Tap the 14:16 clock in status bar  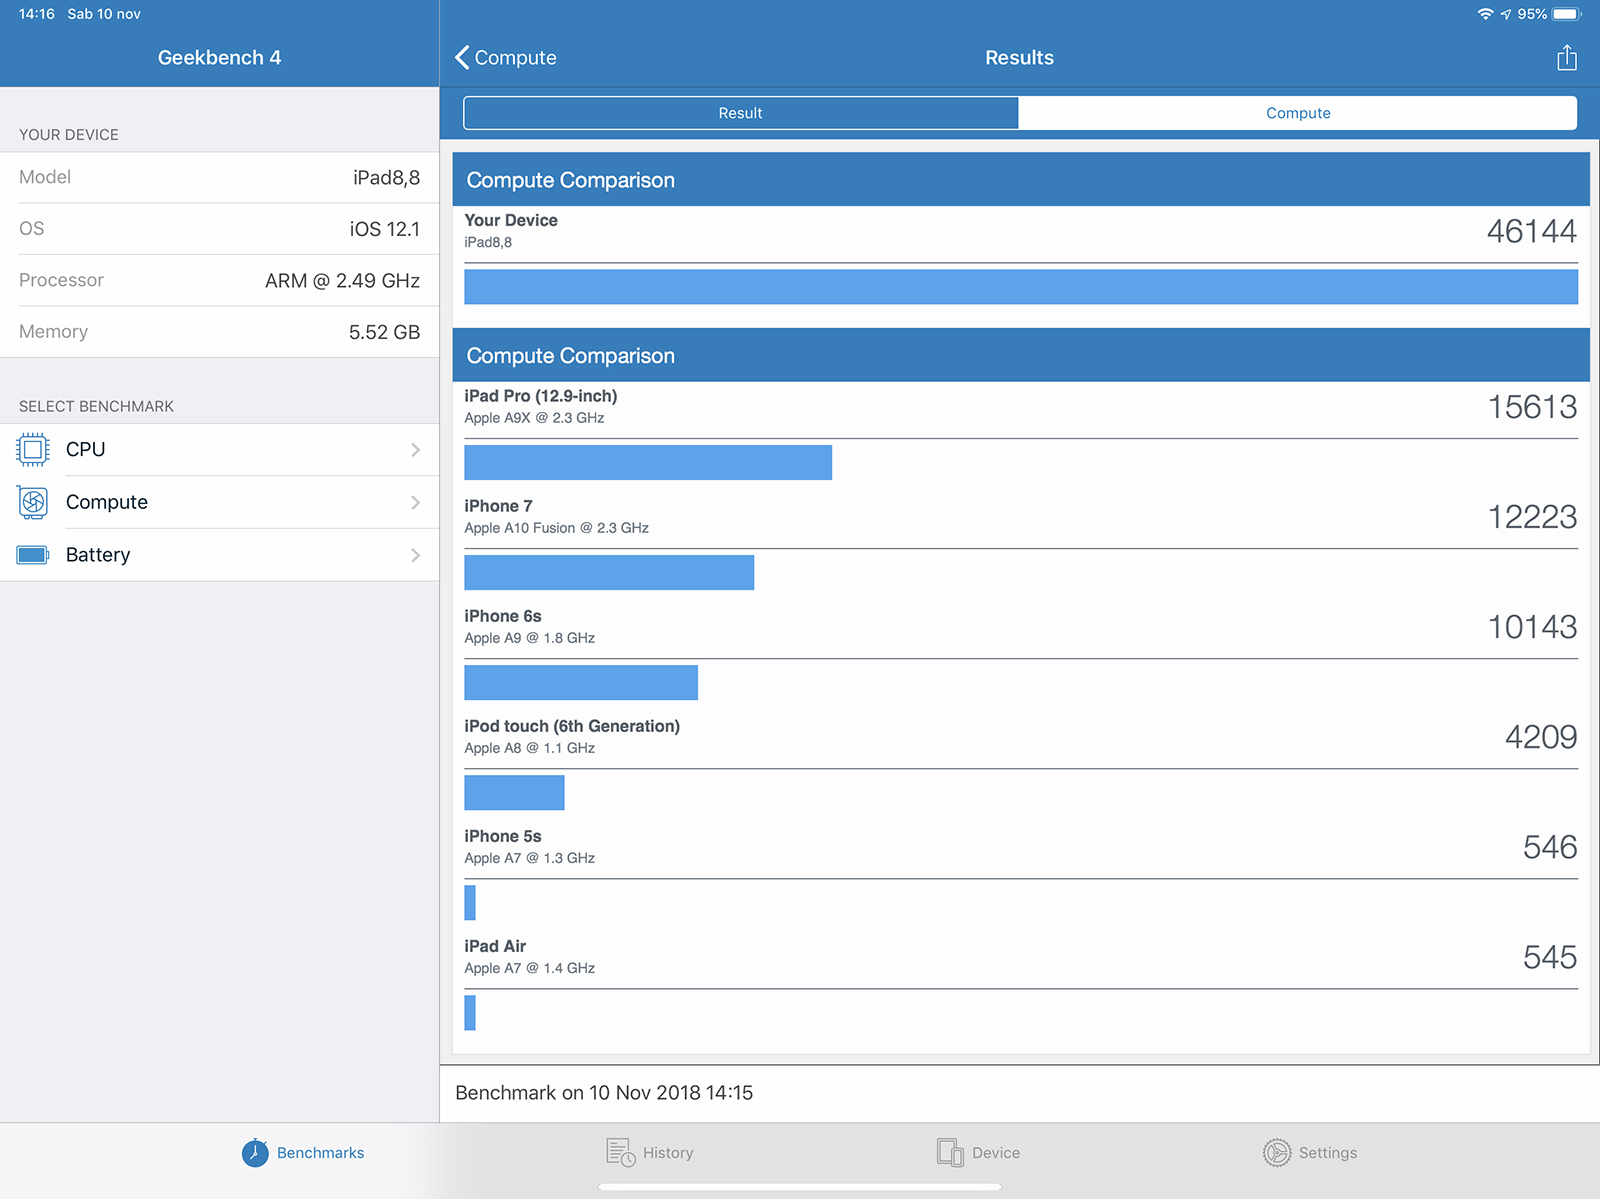pyautogui.click(x=37, y=14)
